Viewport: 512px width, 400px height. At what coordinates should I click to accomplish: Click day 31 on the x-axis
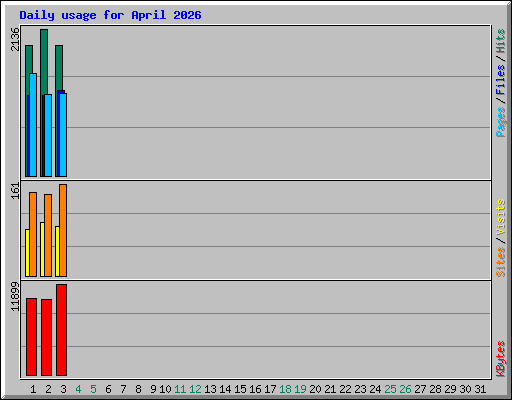480,389
